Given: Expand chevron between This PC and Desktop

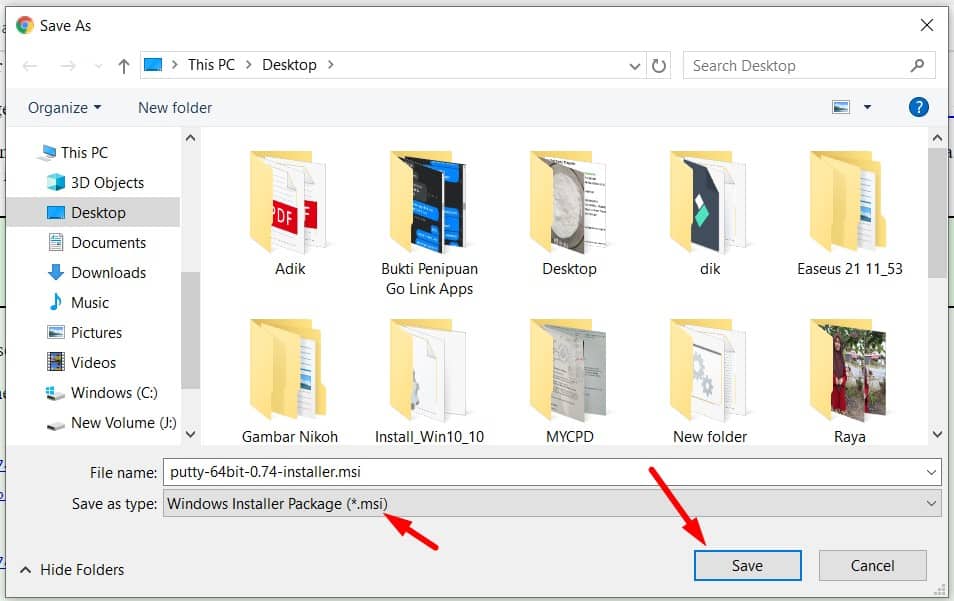Looking at the screenshot, I should tap(248, 65).
